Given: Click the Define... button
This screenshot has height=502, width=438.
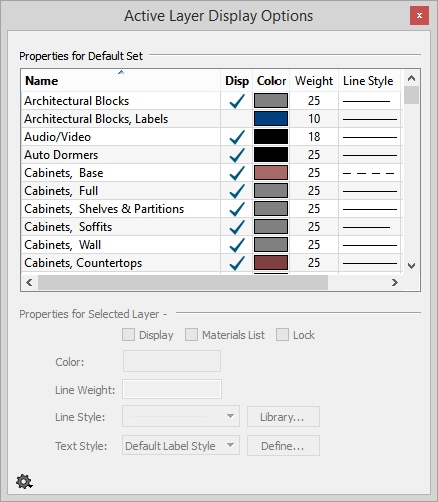Looking at the screenshot, I should point(283,446).
